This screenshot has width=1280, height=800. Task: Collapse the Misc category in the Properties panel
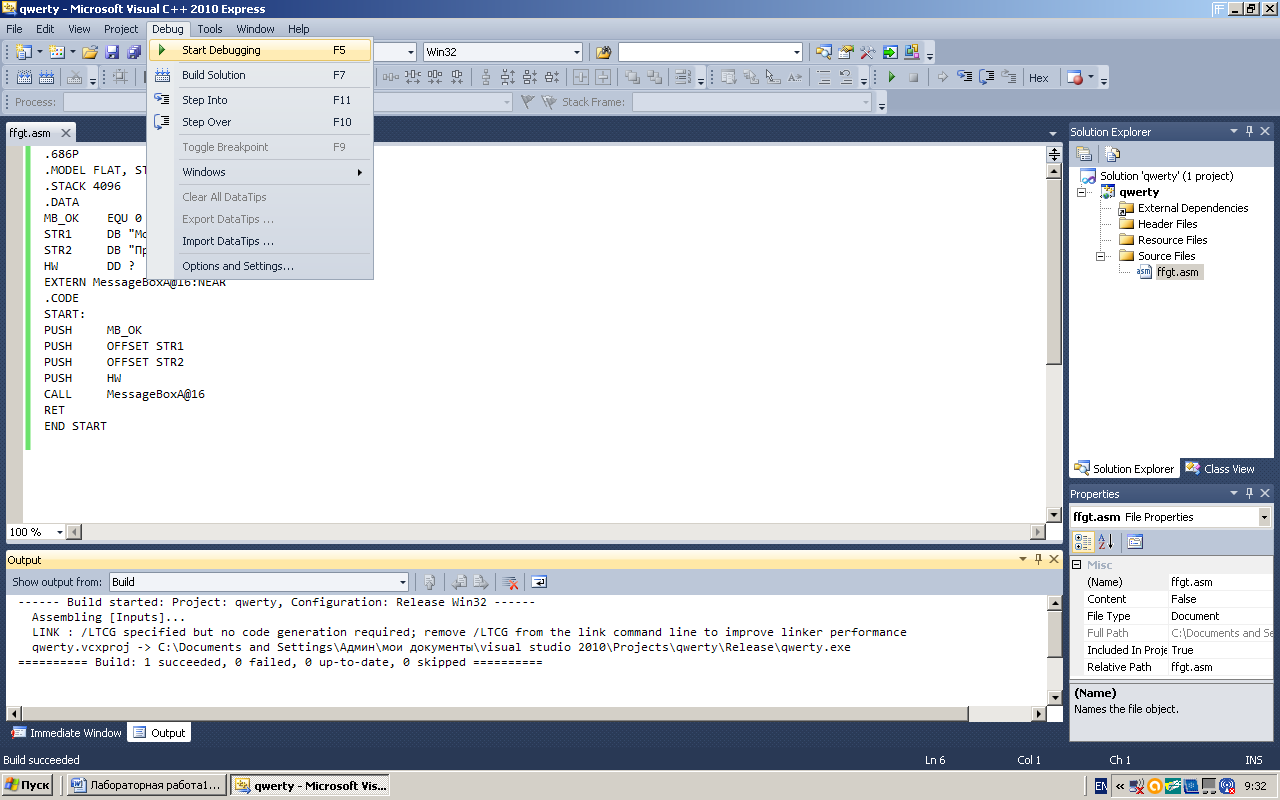[x=1077, y=565]
